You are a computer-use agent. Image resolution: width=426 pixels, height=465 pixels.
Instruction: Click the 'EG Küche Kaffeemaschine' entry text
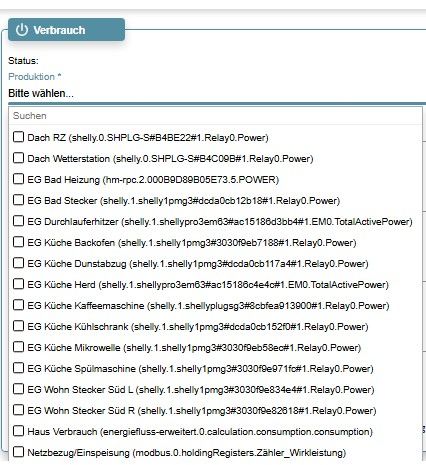(x=208, y=306)
